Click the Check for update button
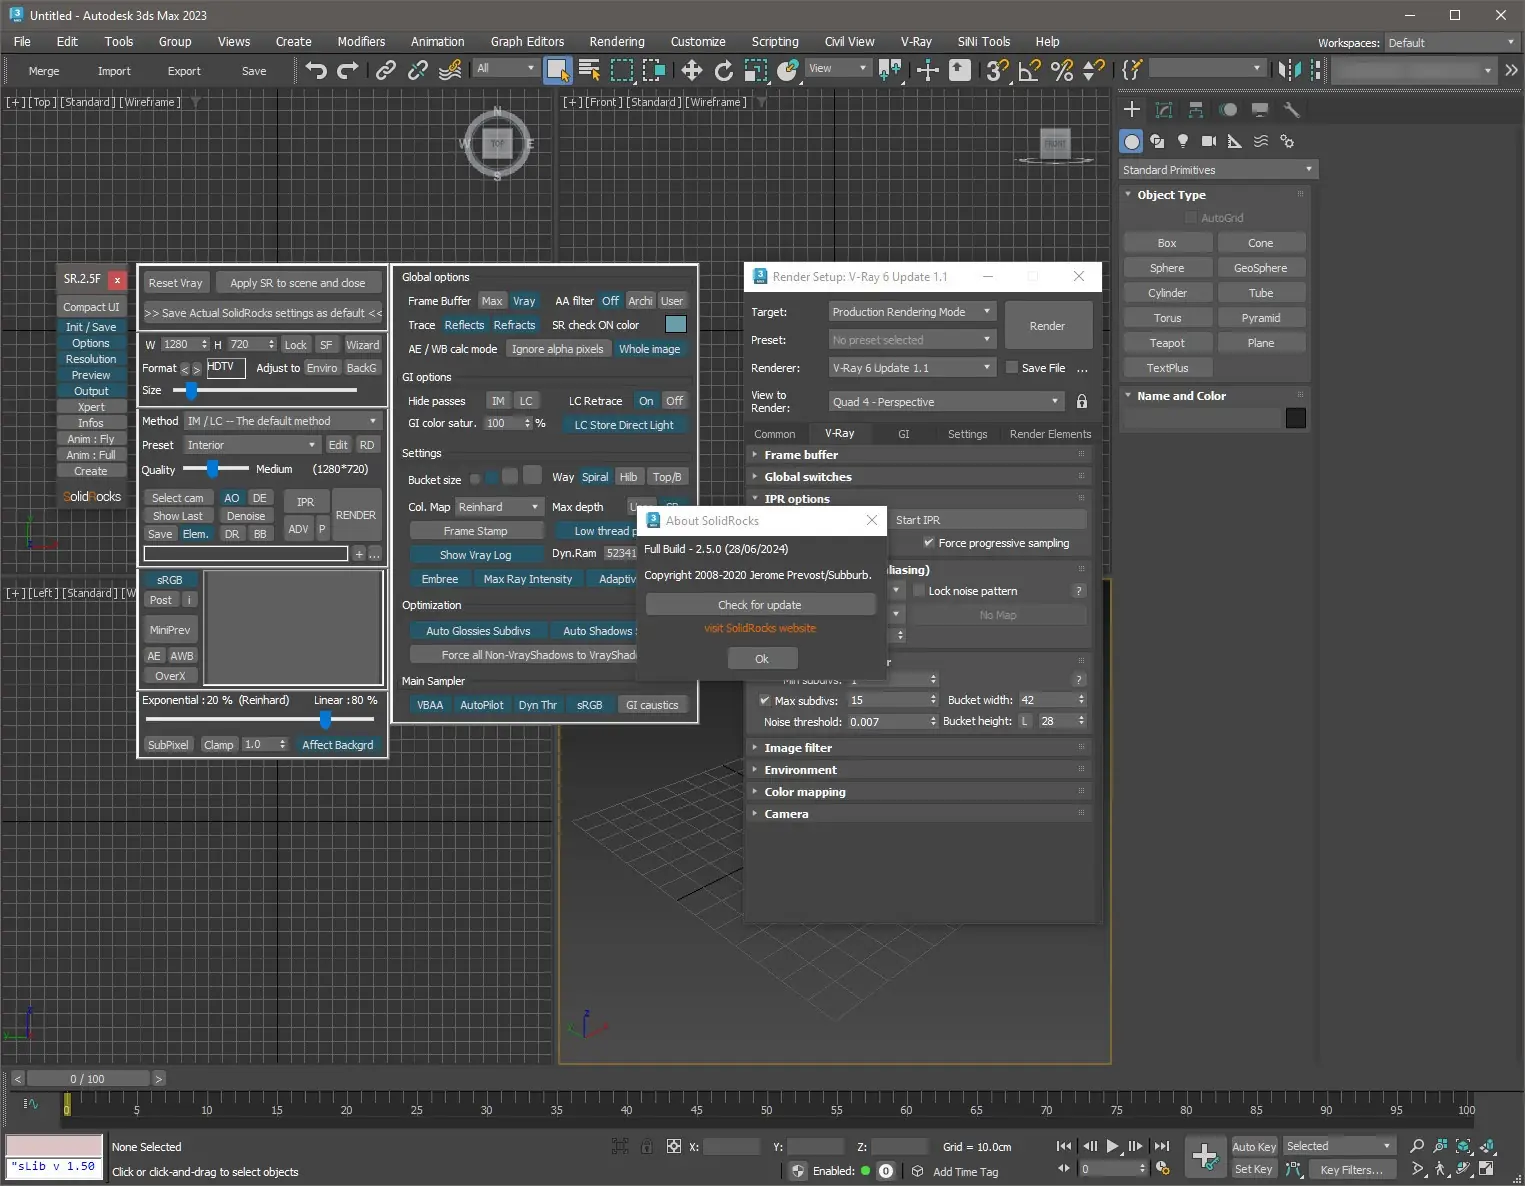This screenshot has height=1186, width=1525. [x=761, y=604]
